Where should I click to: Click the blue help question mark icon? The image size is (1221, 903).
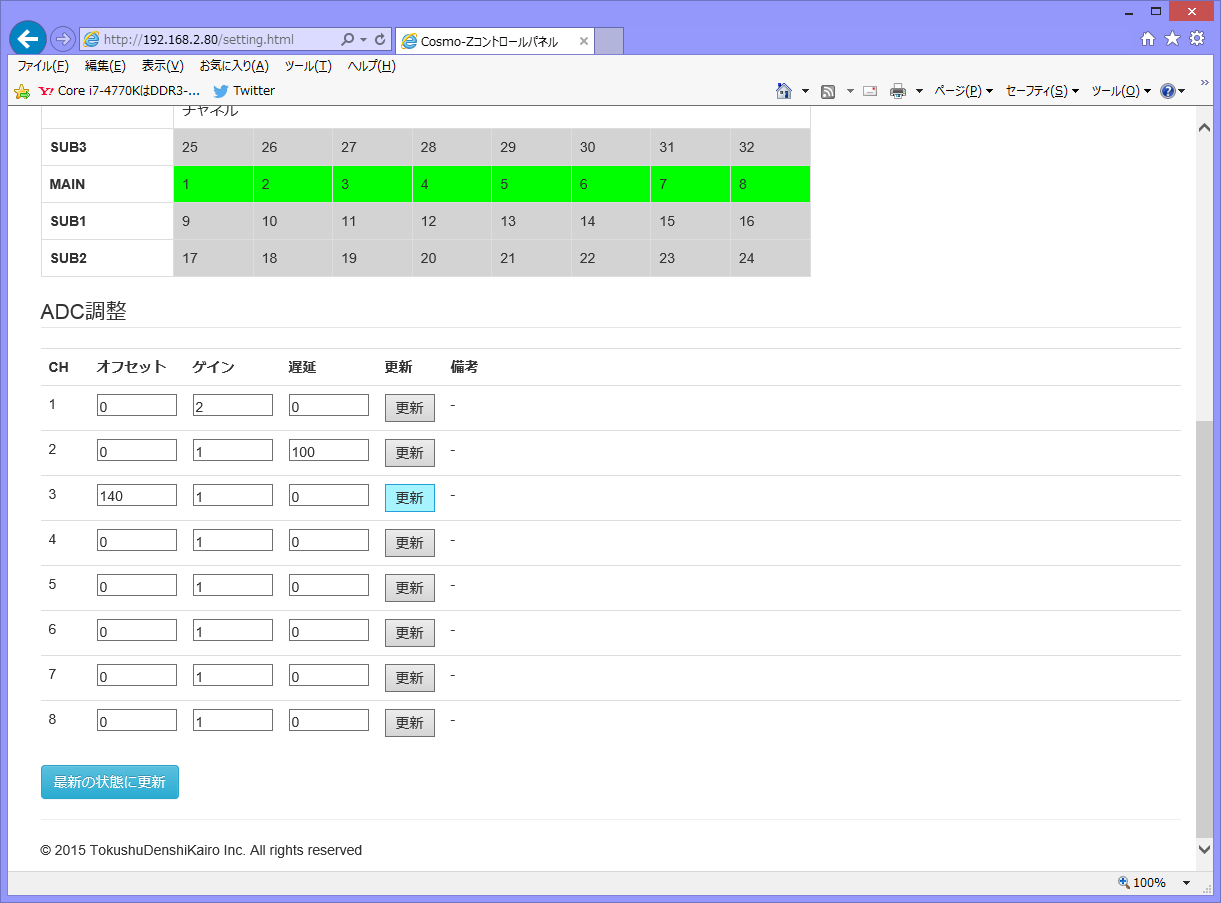pos(1167,91)
